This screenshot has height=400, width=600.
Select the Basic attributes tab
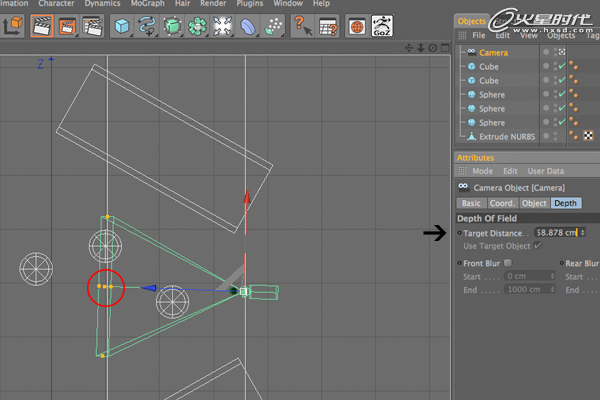[x=471, y=203]
